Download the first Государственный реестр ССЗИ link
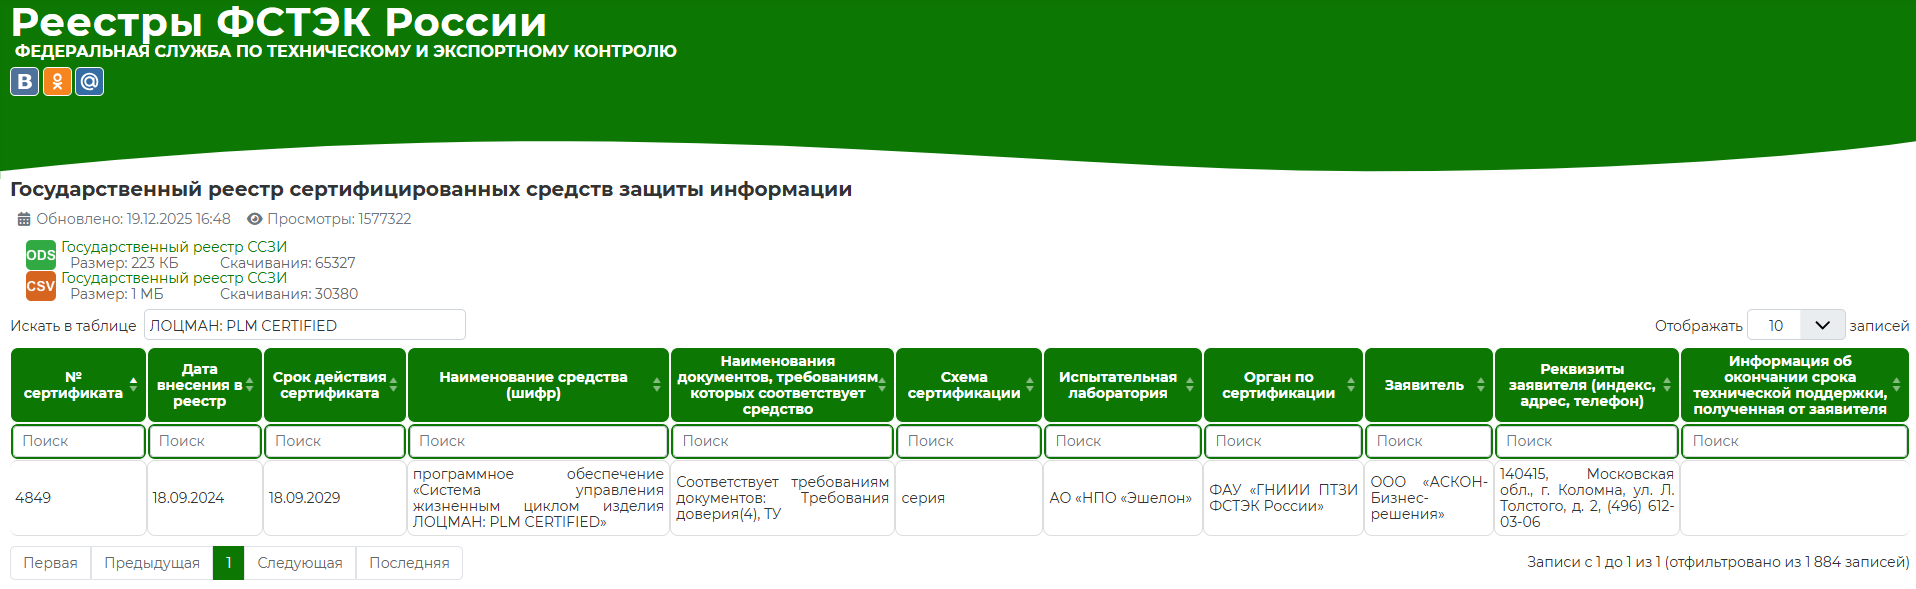Image resolution: width=1916 pixels, height=589 pixels. pyautogui.click(x=174, y=247)
